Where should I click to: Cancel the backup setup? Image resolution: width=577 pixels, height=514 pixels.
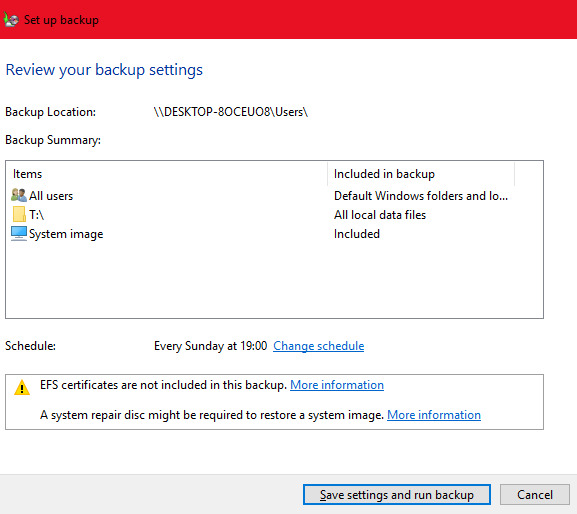535,494
